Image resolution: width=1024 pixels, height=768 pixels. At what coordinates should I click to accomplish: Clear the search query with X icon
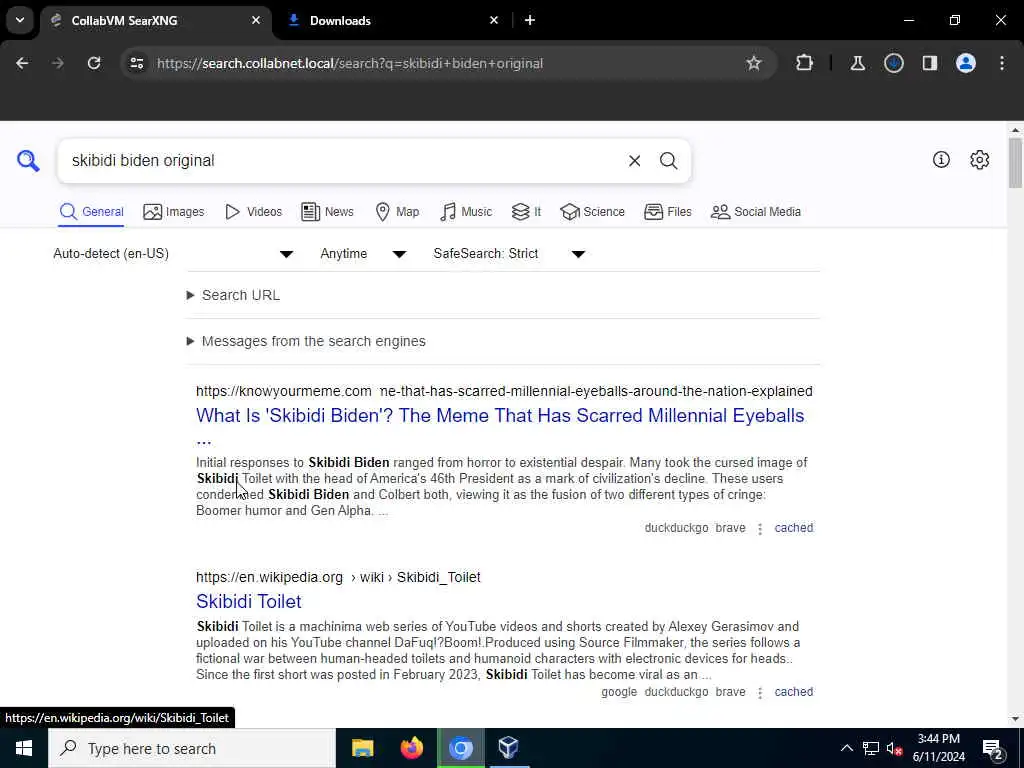click(x=634, y=161)
